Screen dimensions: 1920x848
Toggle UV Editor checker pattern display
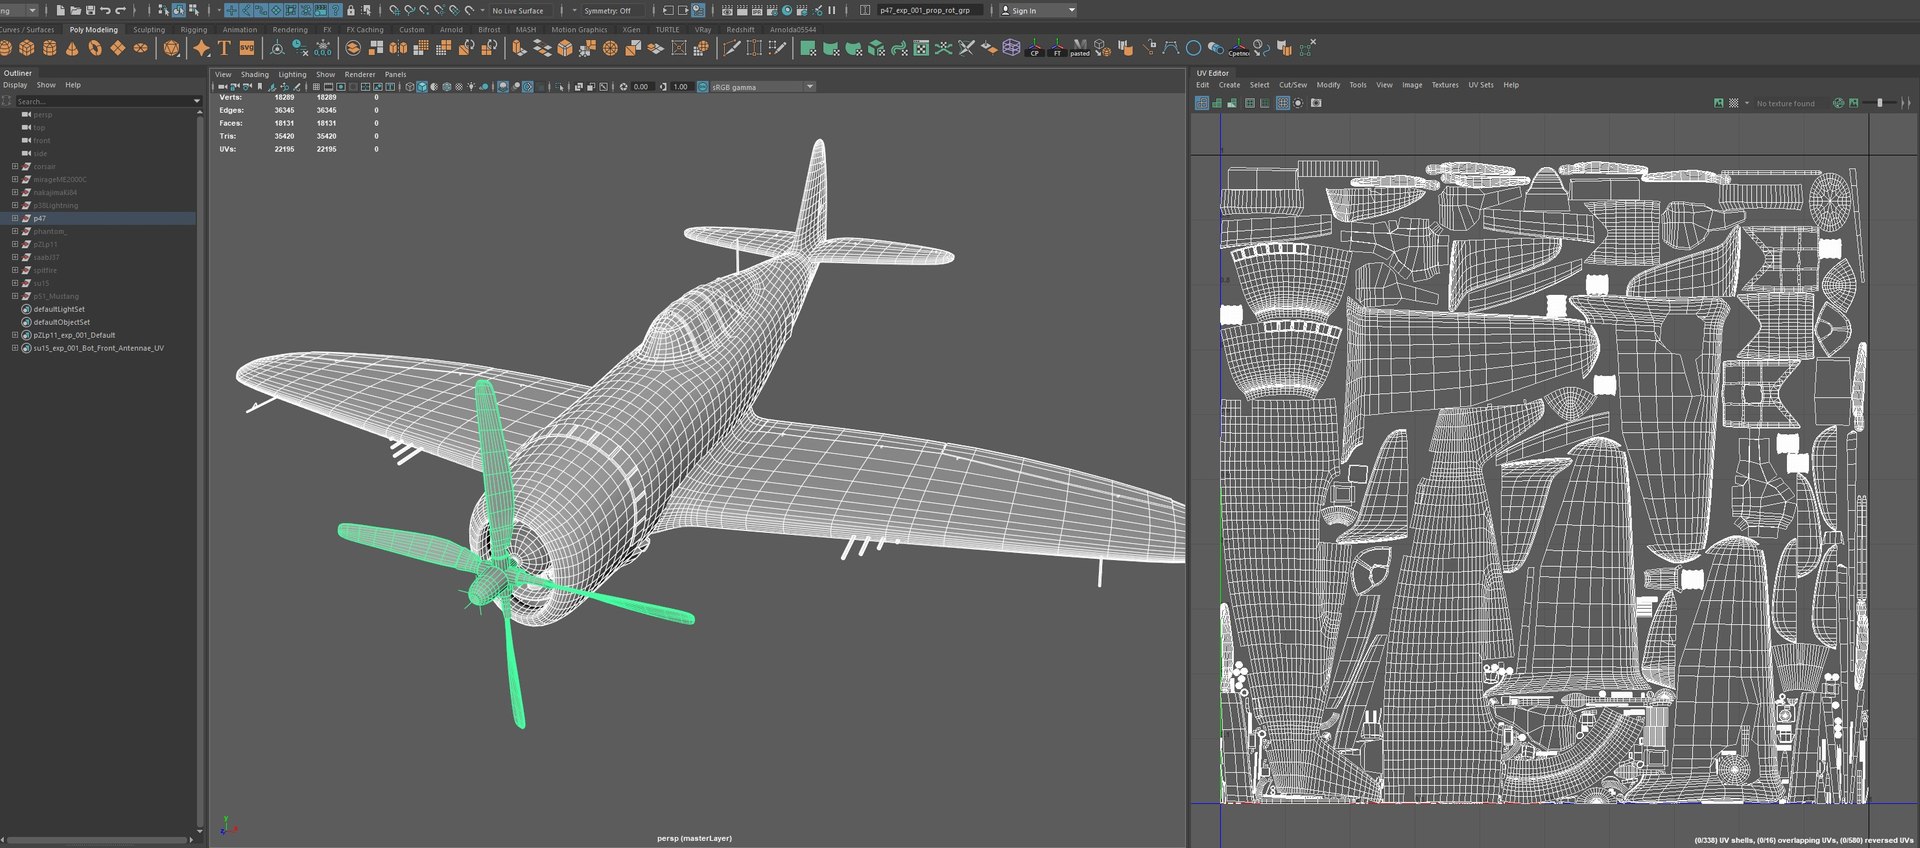click(1733, 103)
